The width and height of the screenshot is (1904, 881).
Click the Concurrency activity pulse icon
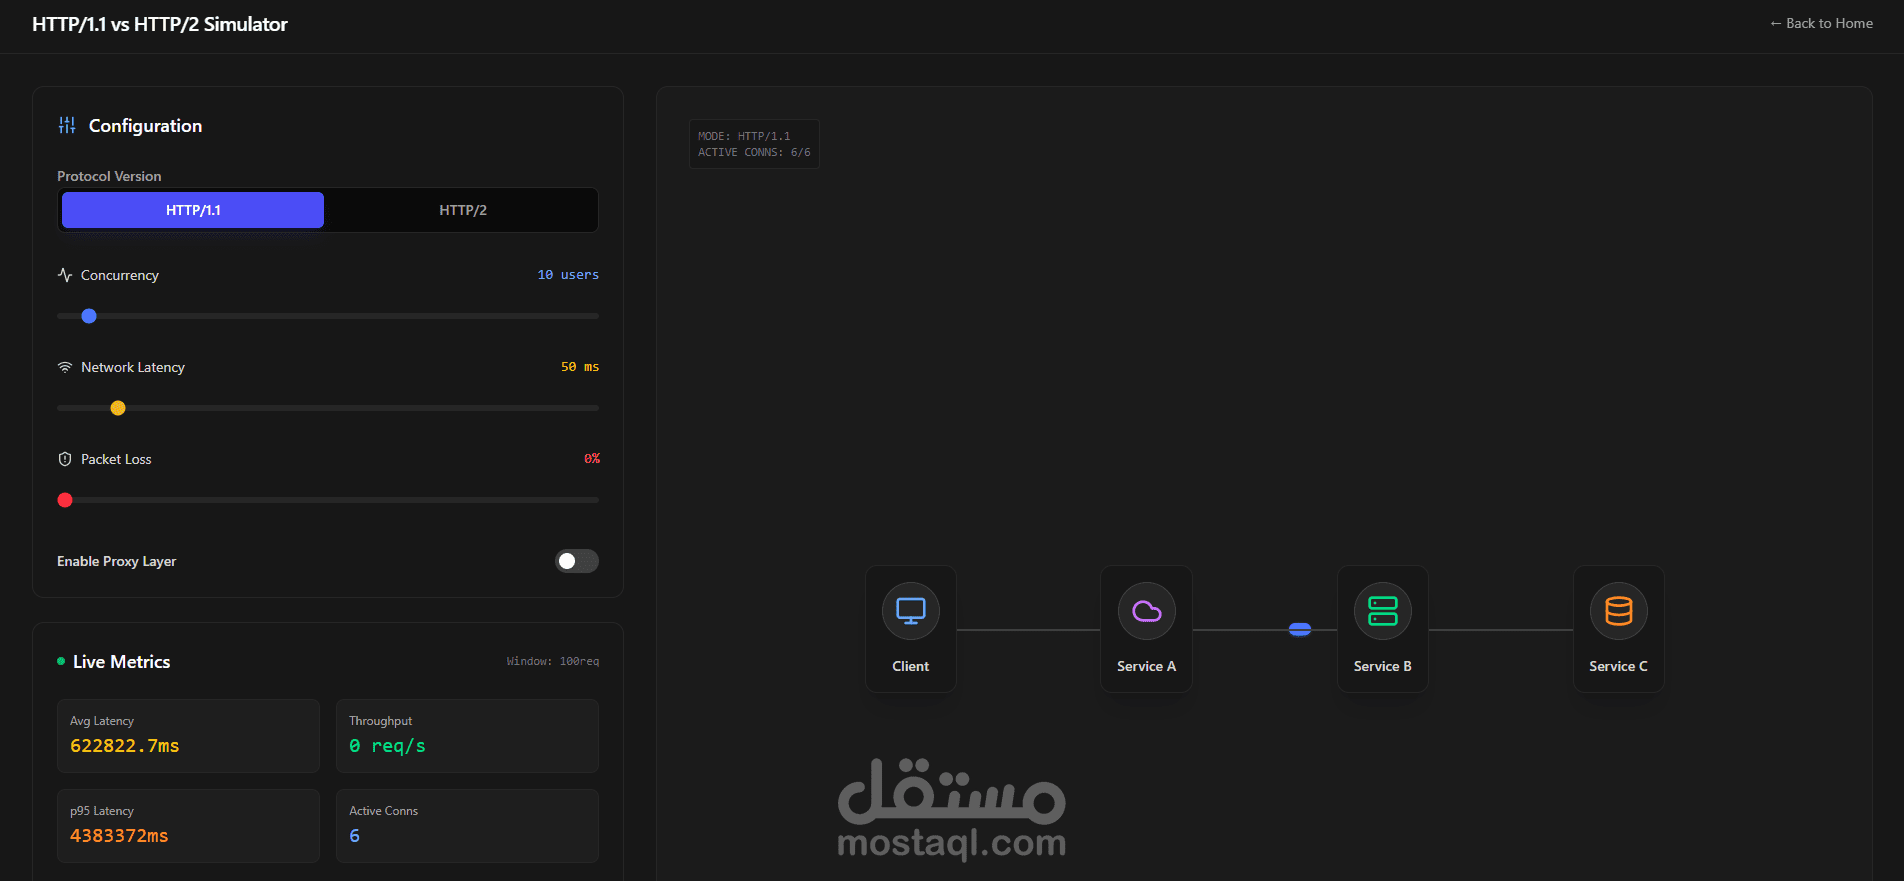click(x=65, y=275)
